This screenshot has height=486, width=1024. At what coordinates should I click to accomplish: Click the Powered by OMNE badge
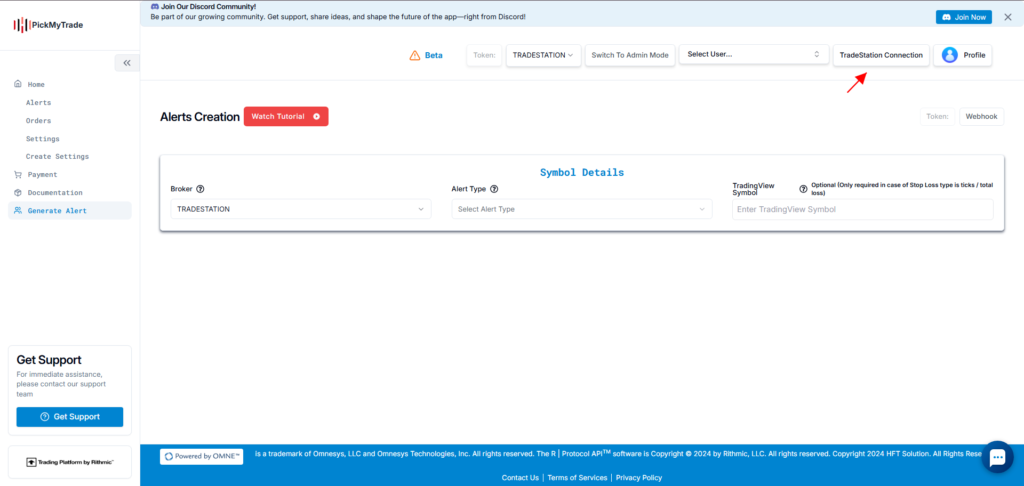(x=201, y=456)
